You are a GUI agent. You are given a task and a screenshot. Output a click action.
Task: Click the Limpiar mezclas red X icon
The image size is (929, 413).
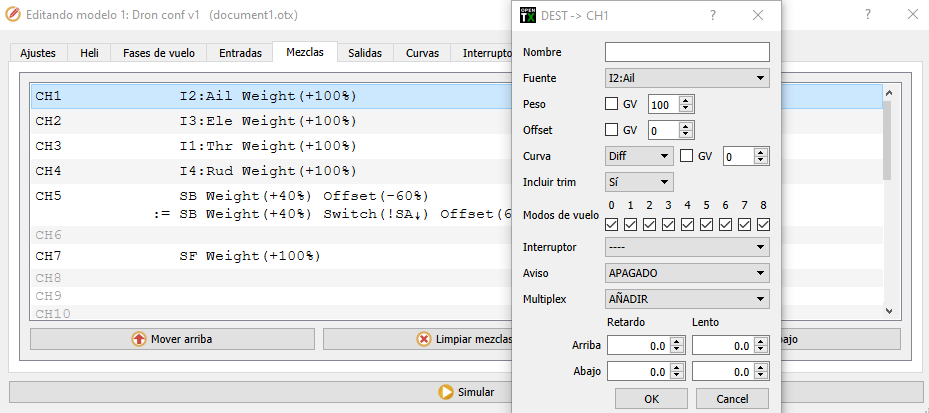click(x=424, y=339)
